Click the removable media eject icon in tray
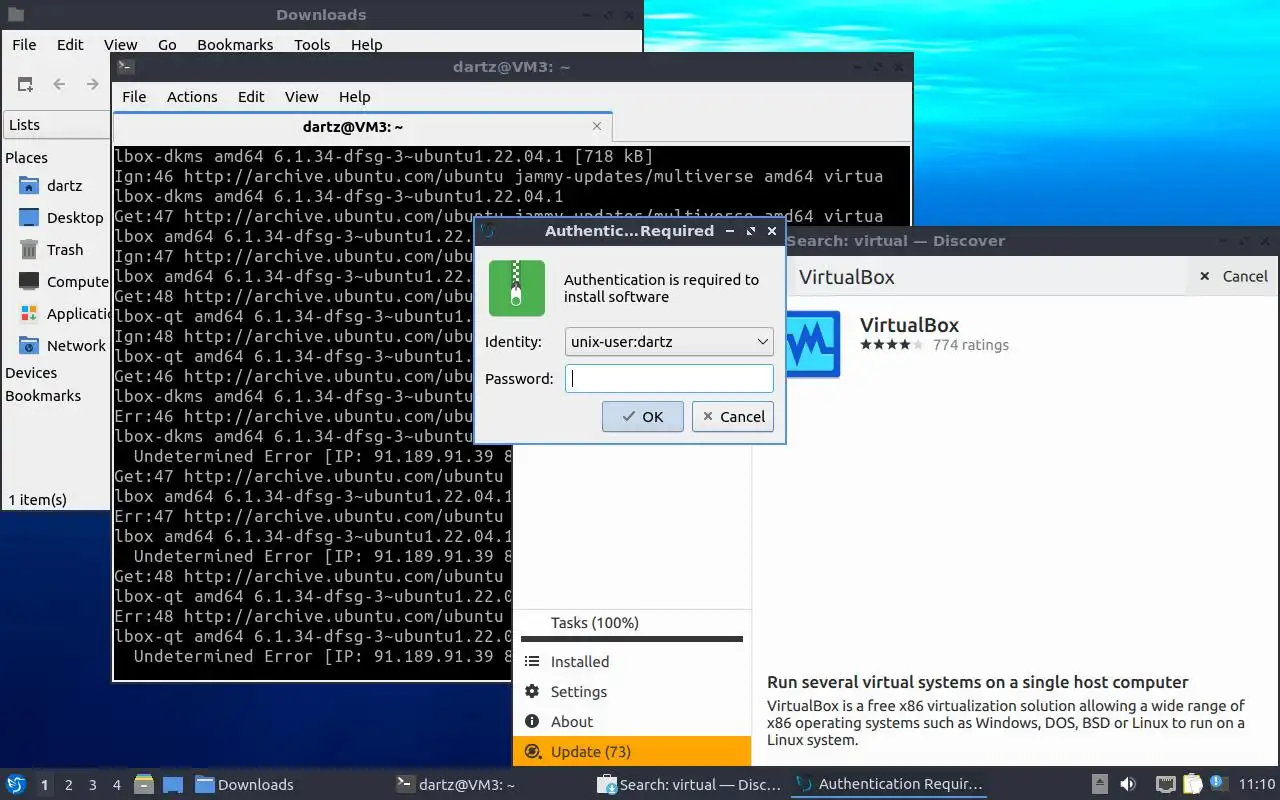 click(x=1099, y=784)
